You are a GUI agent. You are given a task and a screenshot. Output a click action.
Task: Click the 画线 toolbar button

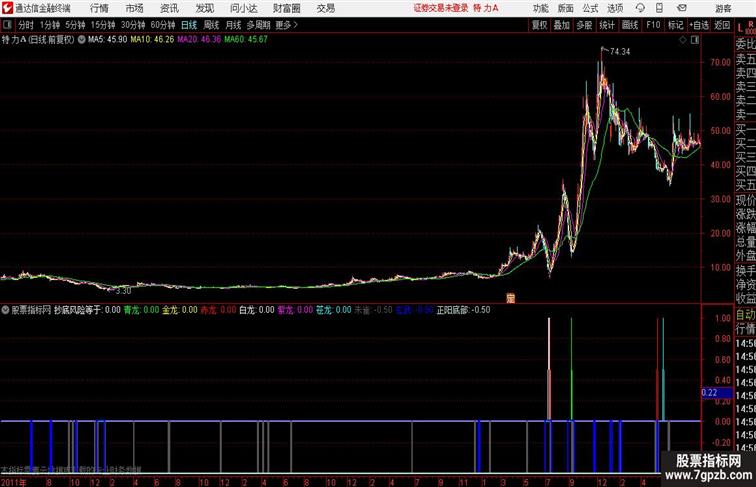point(630,25)
